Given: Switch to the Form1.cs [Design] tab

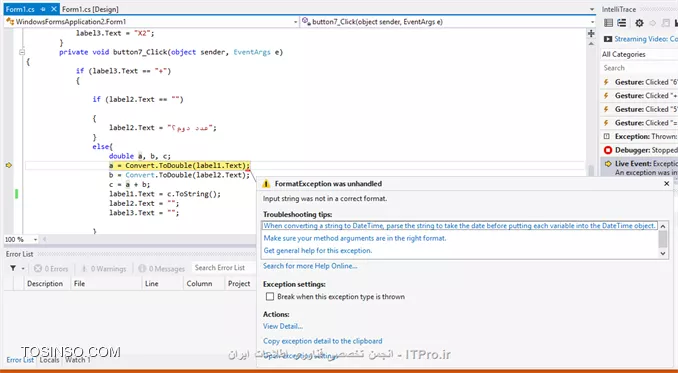Looking at the screenshot, I should (90, 9).
